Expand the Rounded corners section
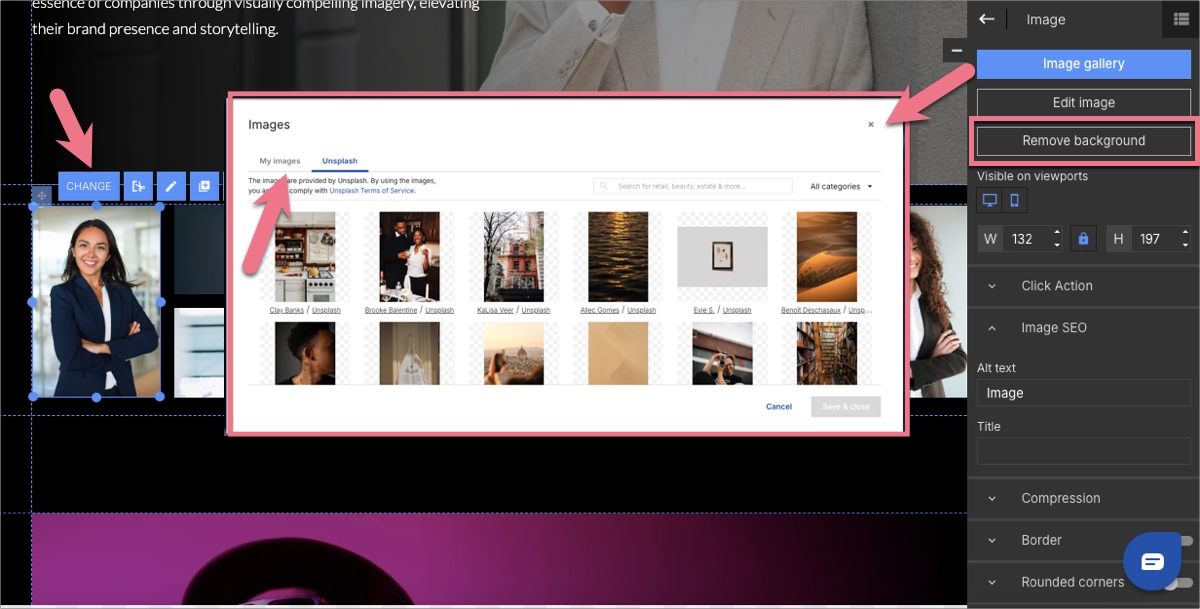 pos(991,582)
